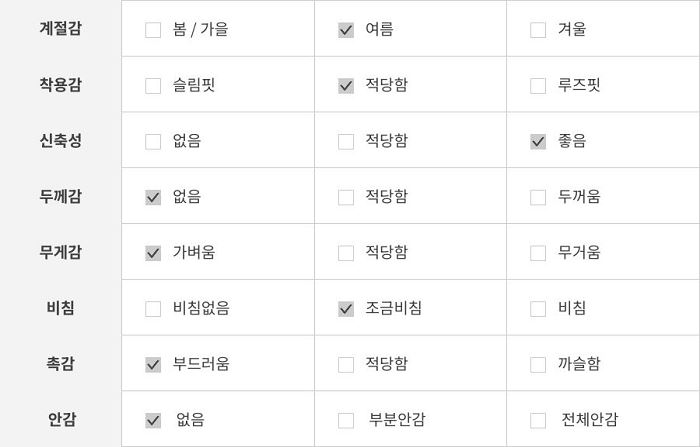Viewport: 700px width, 447px height.
Task: Click the 계절감 row header
Action: (60, 29)
